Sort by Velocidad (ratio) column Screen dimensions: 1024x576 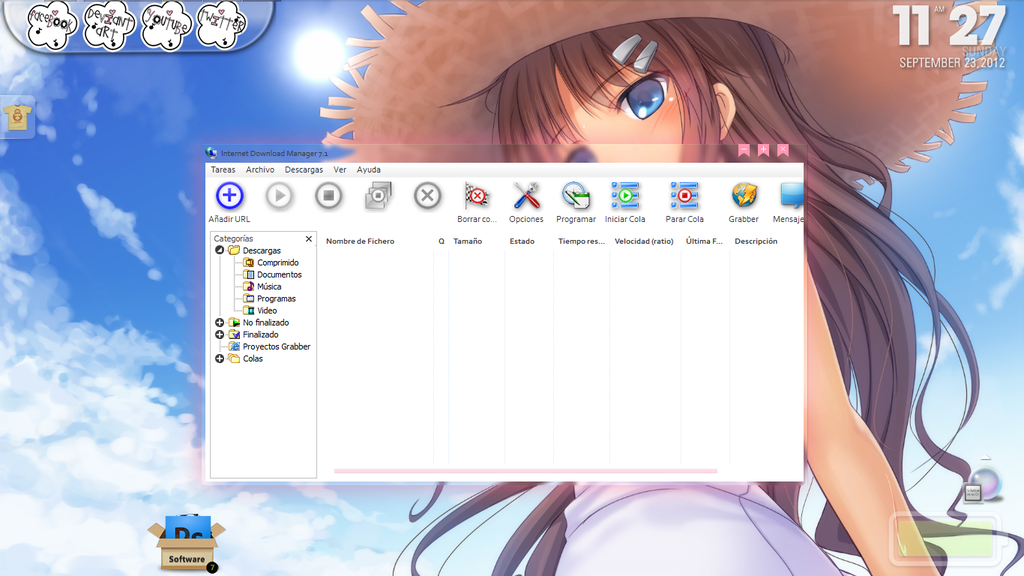coord(644,241)
